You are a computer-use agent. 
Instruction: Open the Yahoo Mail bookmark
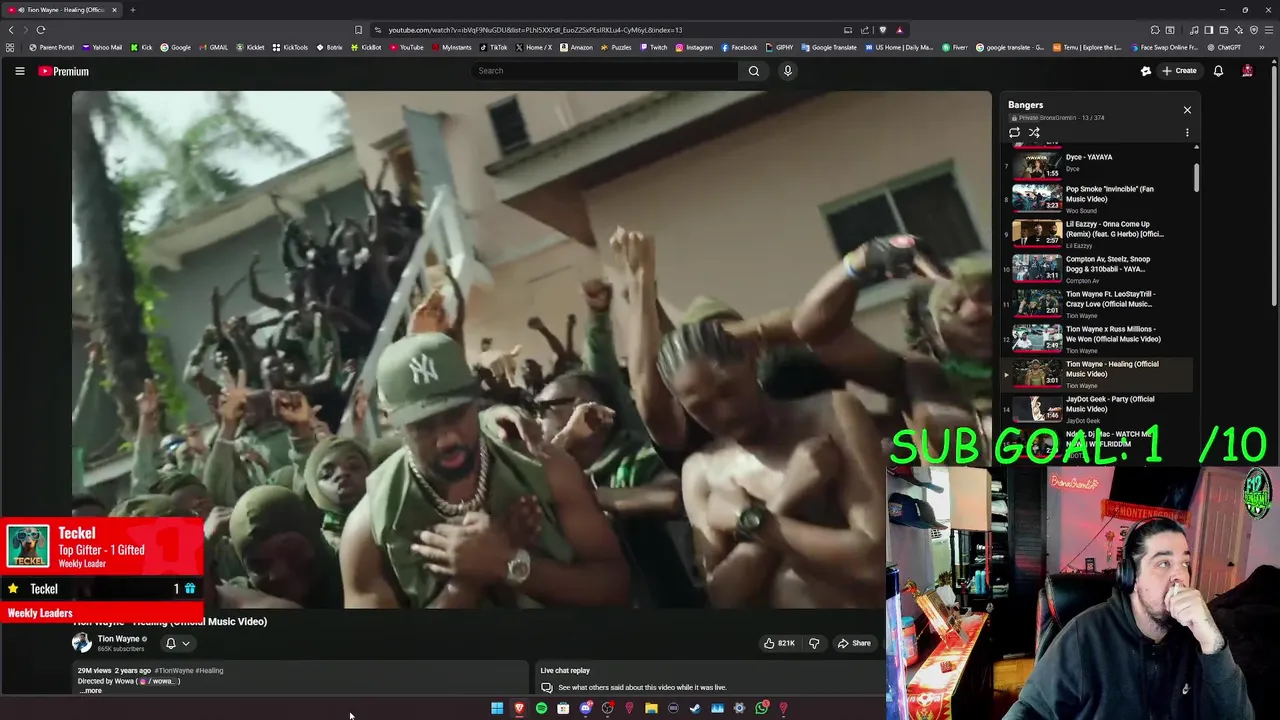102,47
